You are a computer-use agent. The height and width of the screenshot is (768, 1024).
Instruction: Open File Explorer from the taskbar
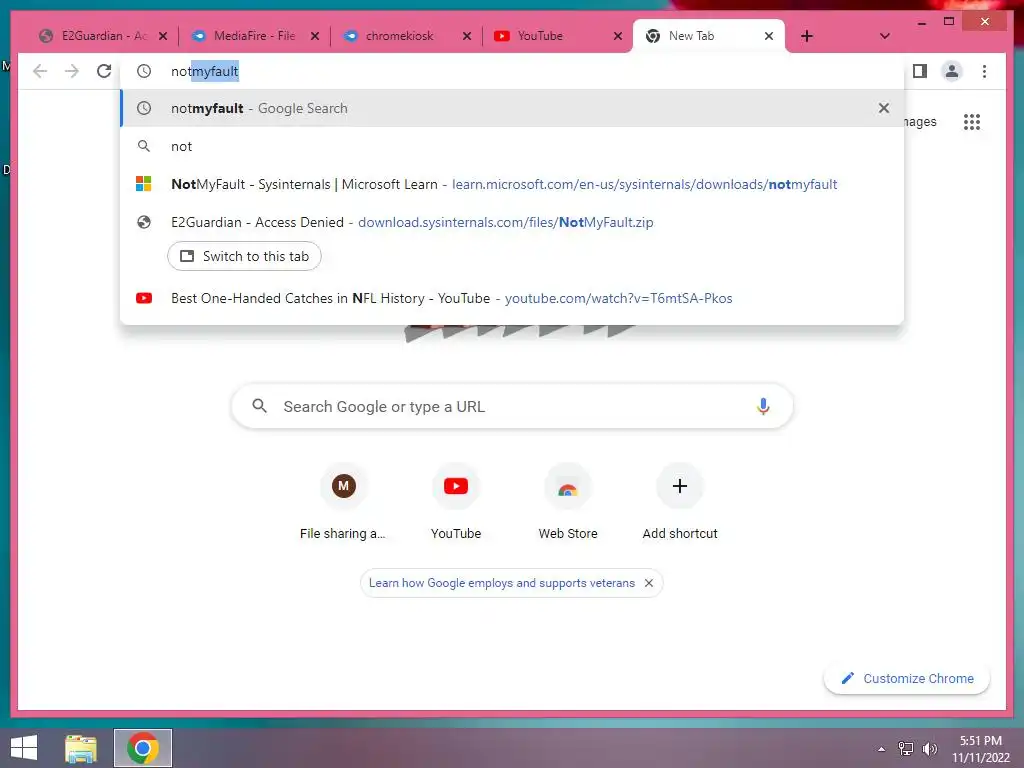tap(81, 748)
